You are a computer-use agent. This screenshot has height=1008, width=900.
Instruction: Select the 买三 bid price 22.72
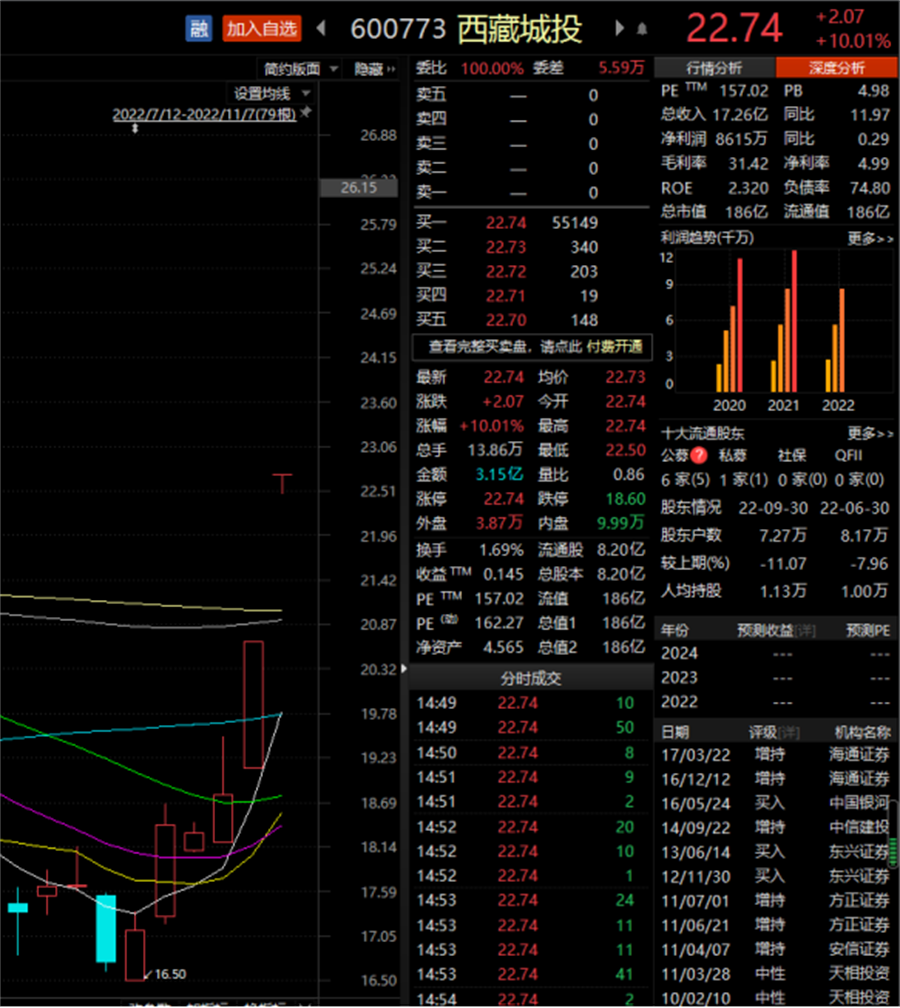[x=506, y=272]
